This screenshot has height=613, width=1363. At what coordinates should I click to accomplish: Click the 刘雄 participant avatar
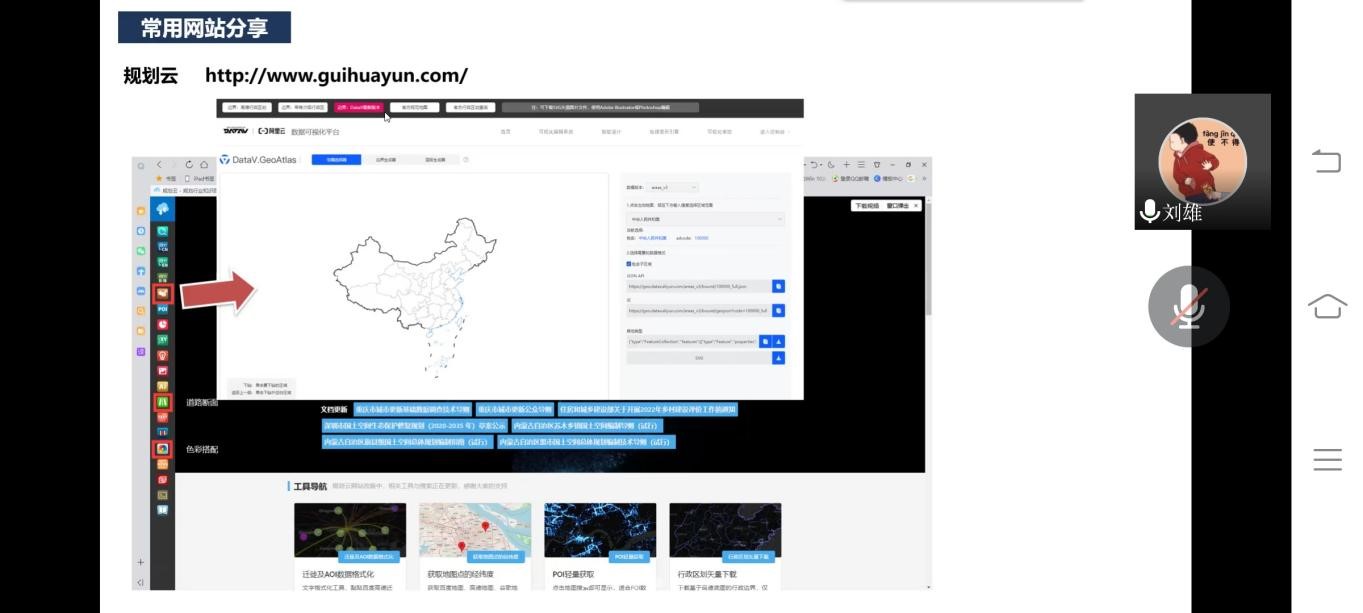pyautogui.click(x=1202, y=160)
